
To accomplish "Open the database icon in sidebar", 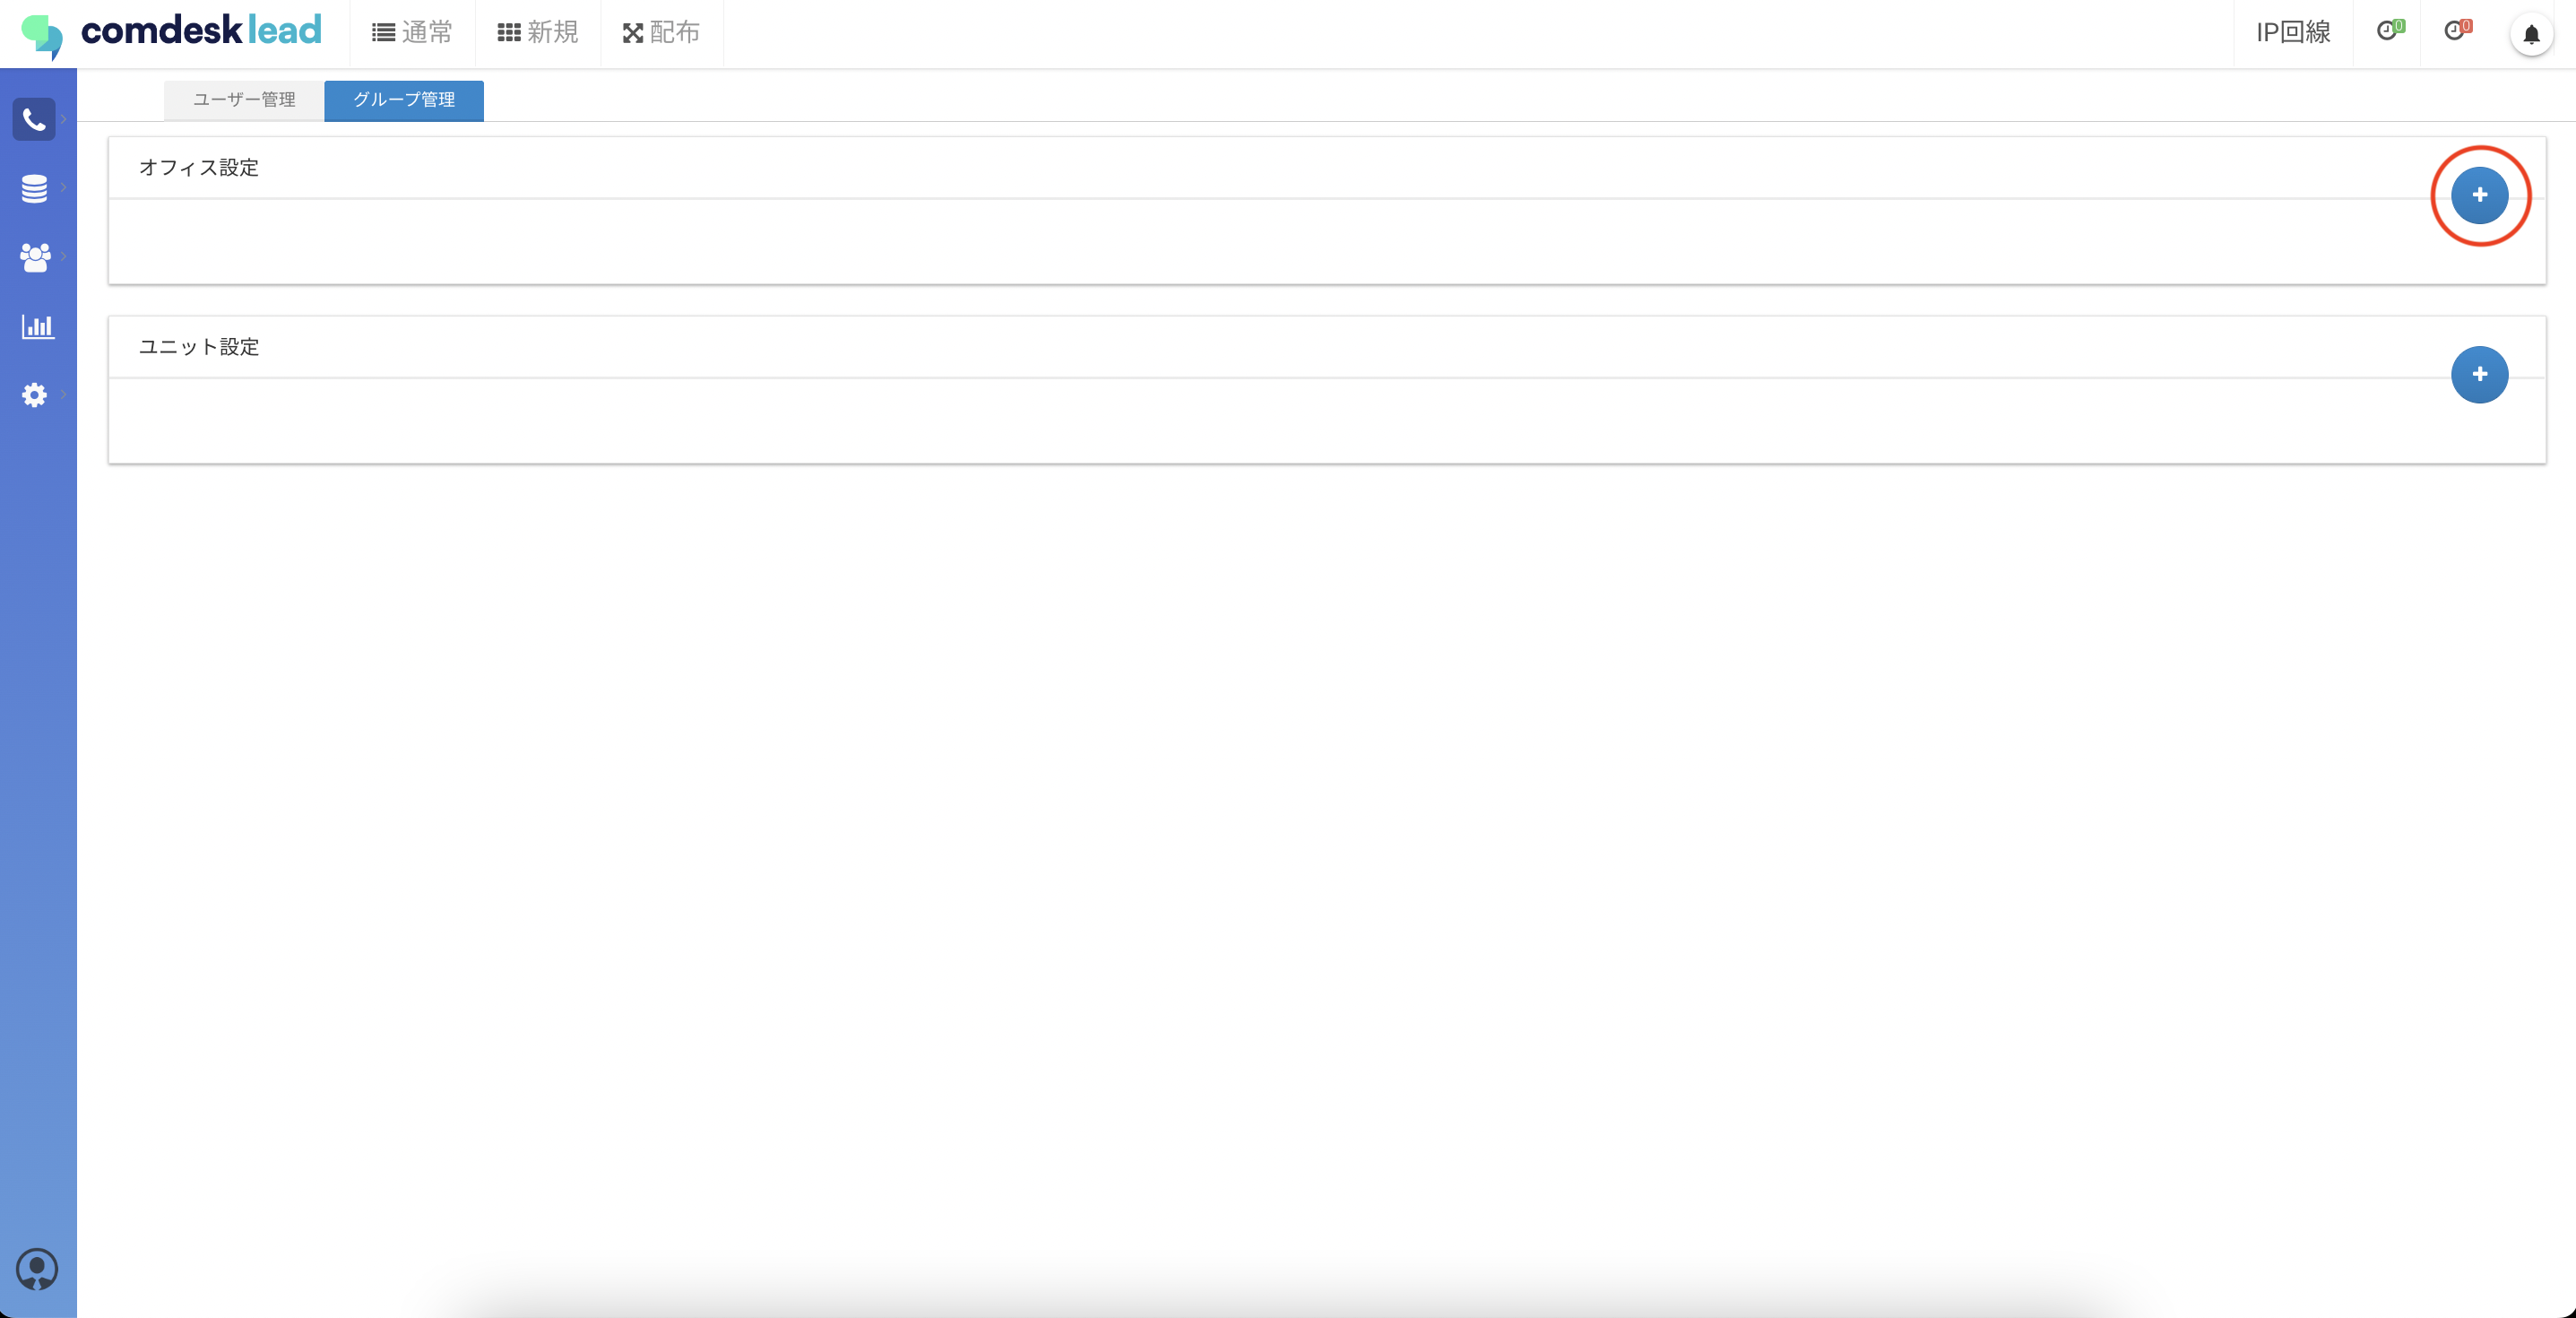I will point(34,188).
